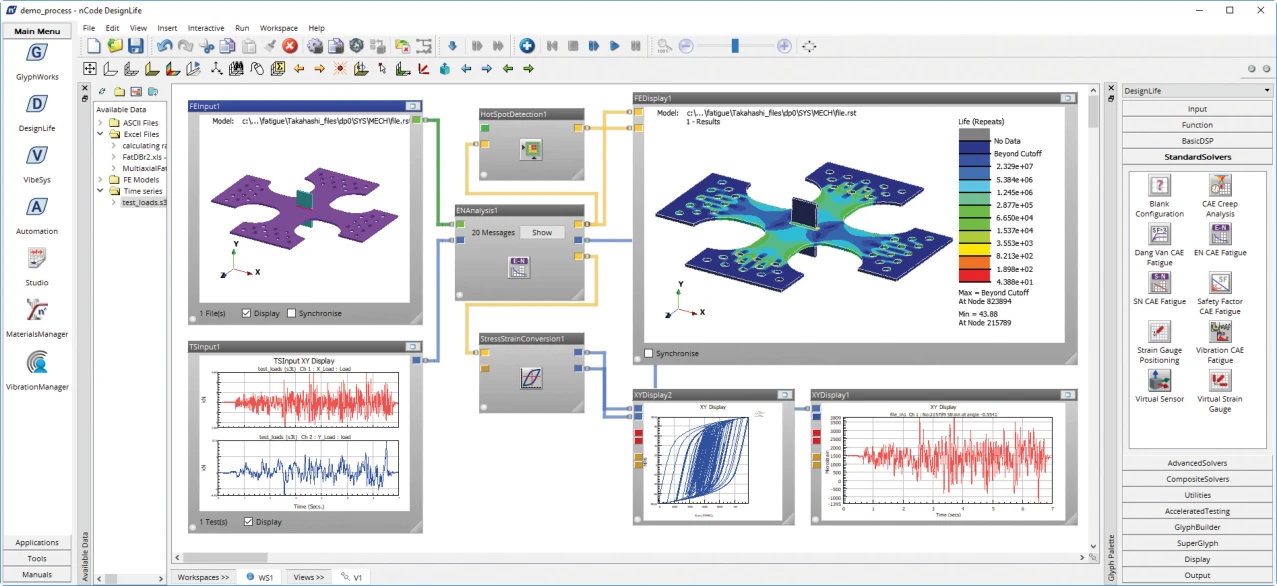
Task: Collapse the Excel Files folder
Action: 101,134
